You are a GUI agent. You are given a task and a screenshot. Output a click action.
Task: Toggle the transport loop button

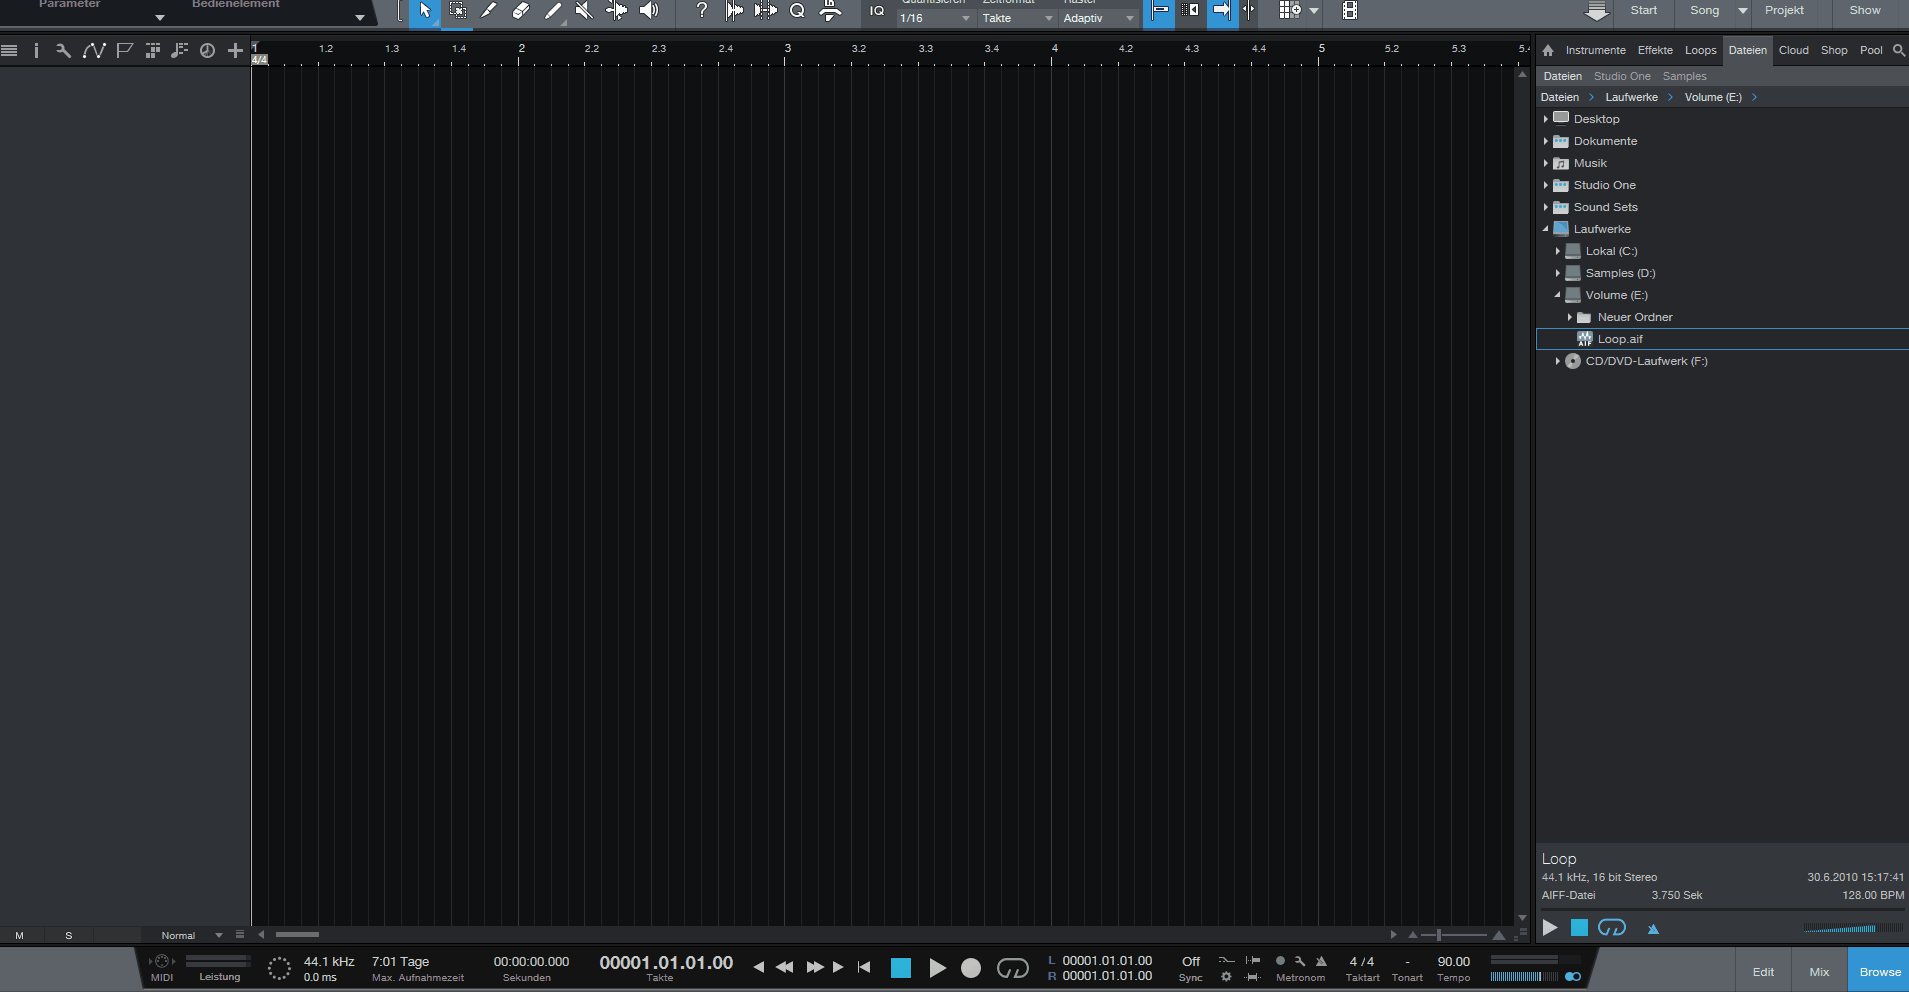tap(1012, 968)
